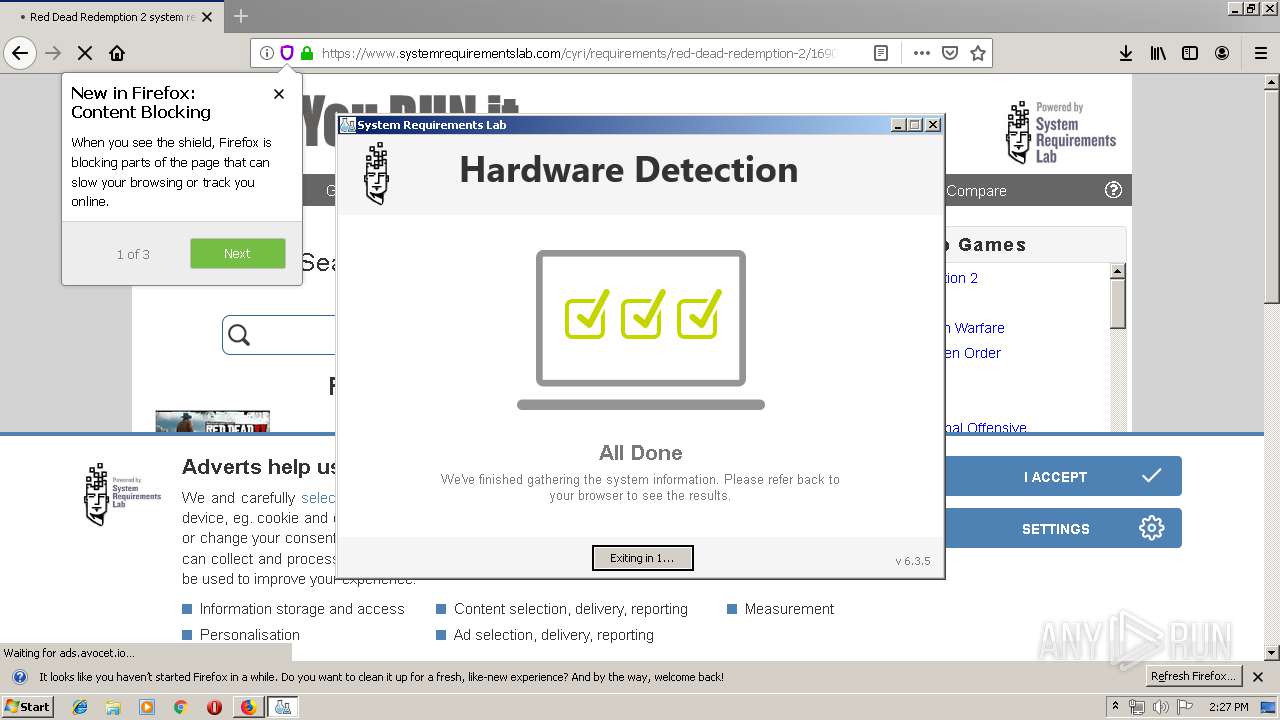Click the green padlock security icon
This screenshot has width=1280, height=720.
307,53
